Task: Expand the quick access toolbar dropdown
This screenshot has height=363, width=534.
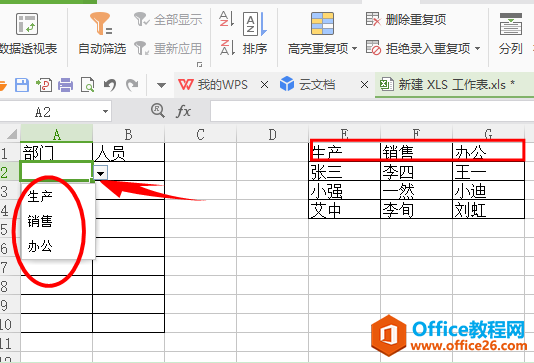Action: click(161, 85)
